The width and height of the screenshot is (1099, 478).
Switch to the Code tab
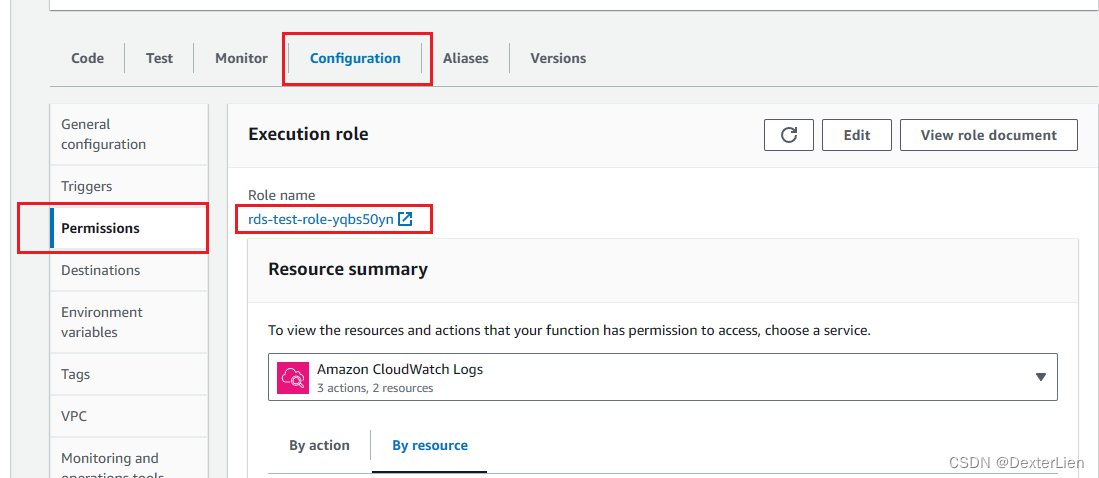[x=88, y=58]
